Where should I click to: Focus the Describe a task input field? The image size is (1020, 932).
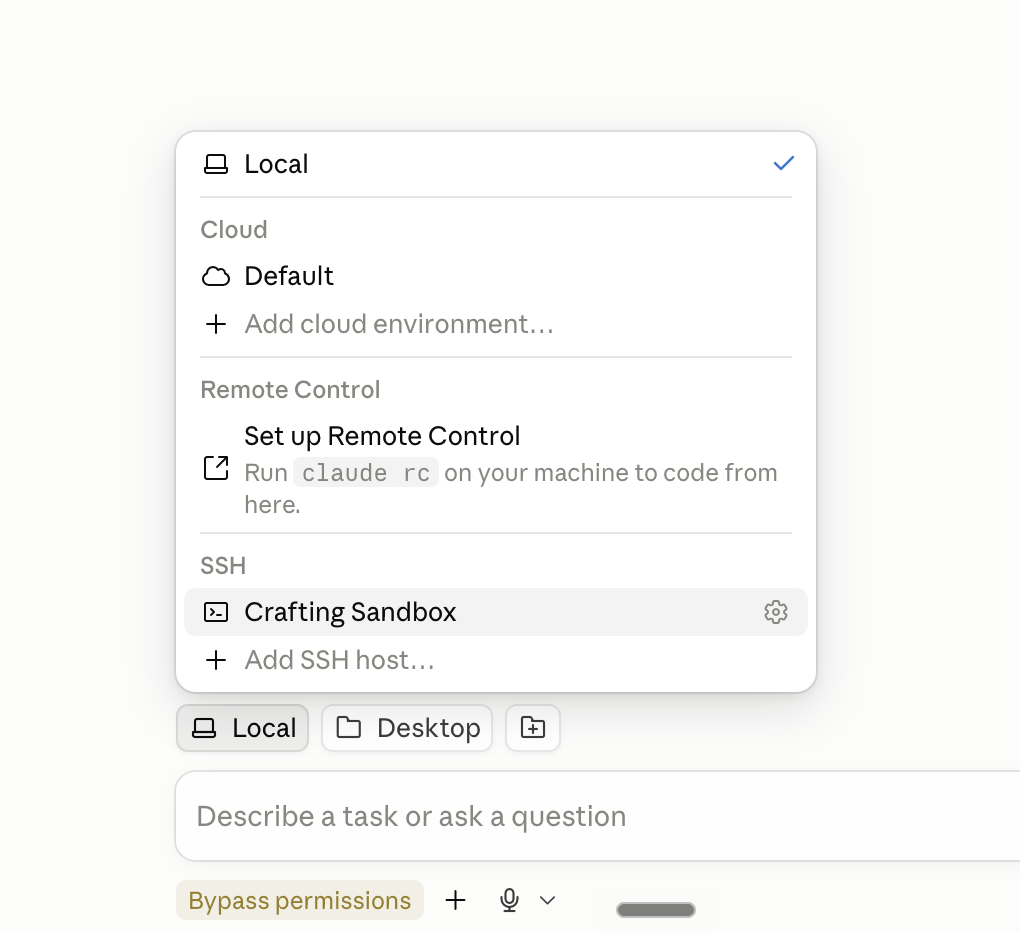click(x=597, y=816)
